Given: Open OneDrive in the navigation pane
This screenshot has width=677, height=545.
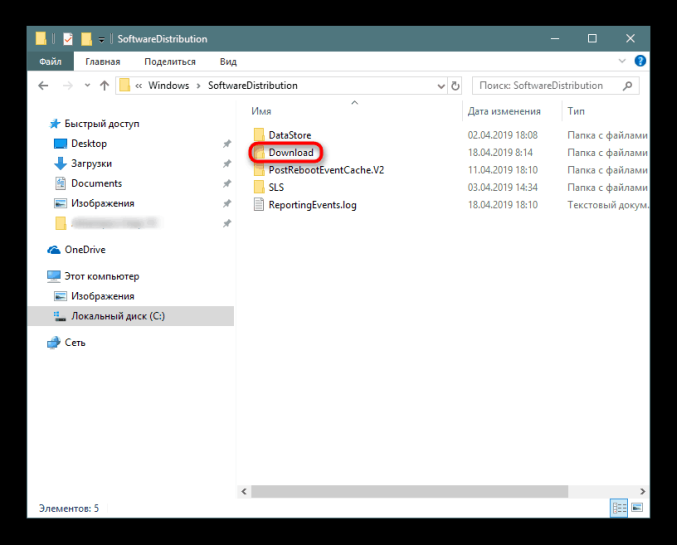Looking at the screenshot, I should tap(85, 250).
